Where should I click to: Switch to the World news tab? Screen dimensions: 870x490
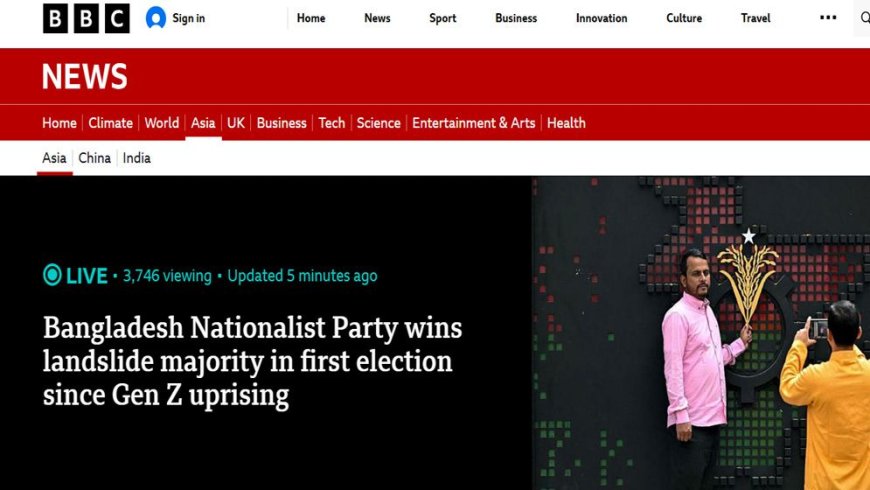point(162,123)
